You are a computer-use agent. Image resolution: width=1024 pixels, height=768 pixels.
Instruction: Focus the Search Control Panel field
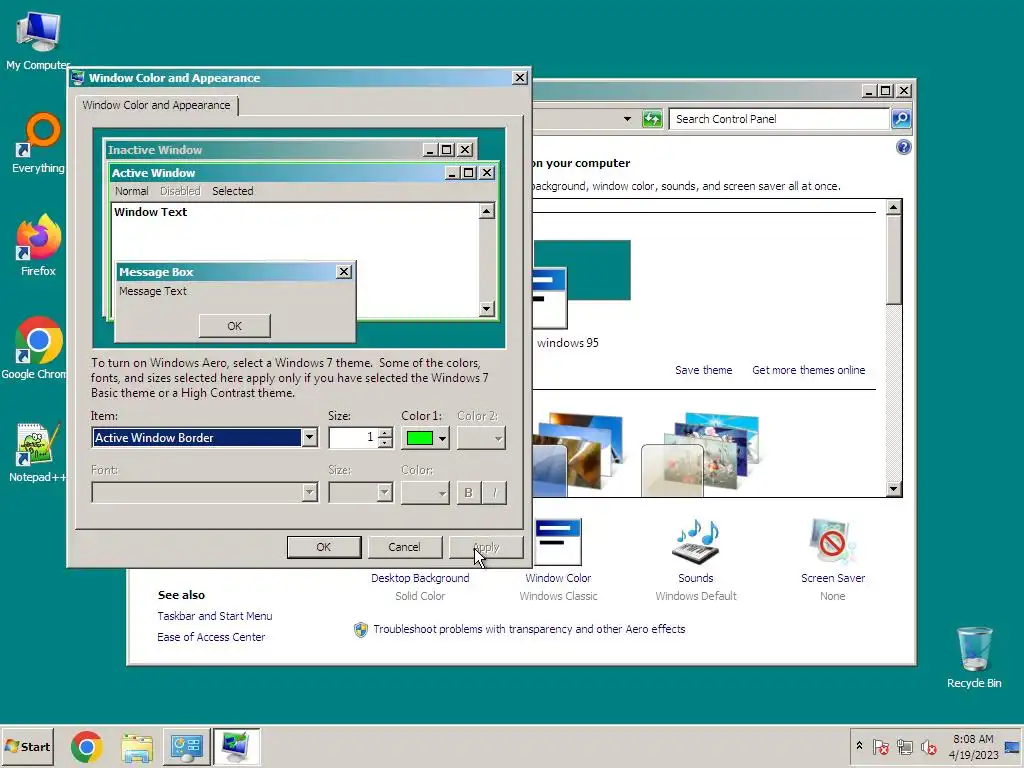pyautogui.click(x=780, y=119)
